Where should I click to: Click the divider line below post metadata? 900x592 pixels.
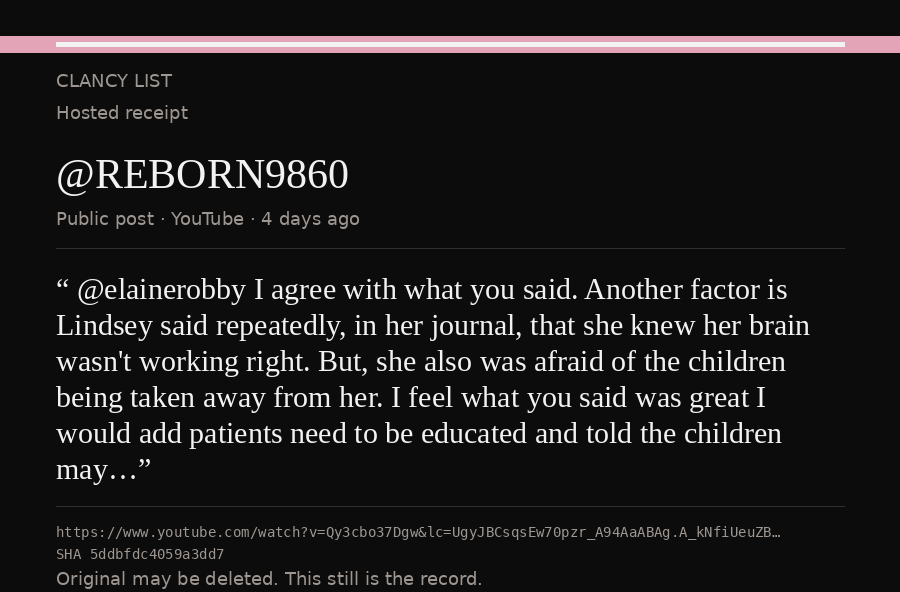(x=450, y=249)
